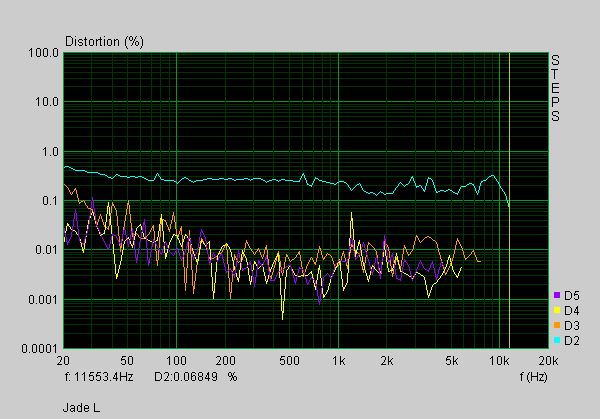Click the 10.0 y-axis label

(47, 102)
